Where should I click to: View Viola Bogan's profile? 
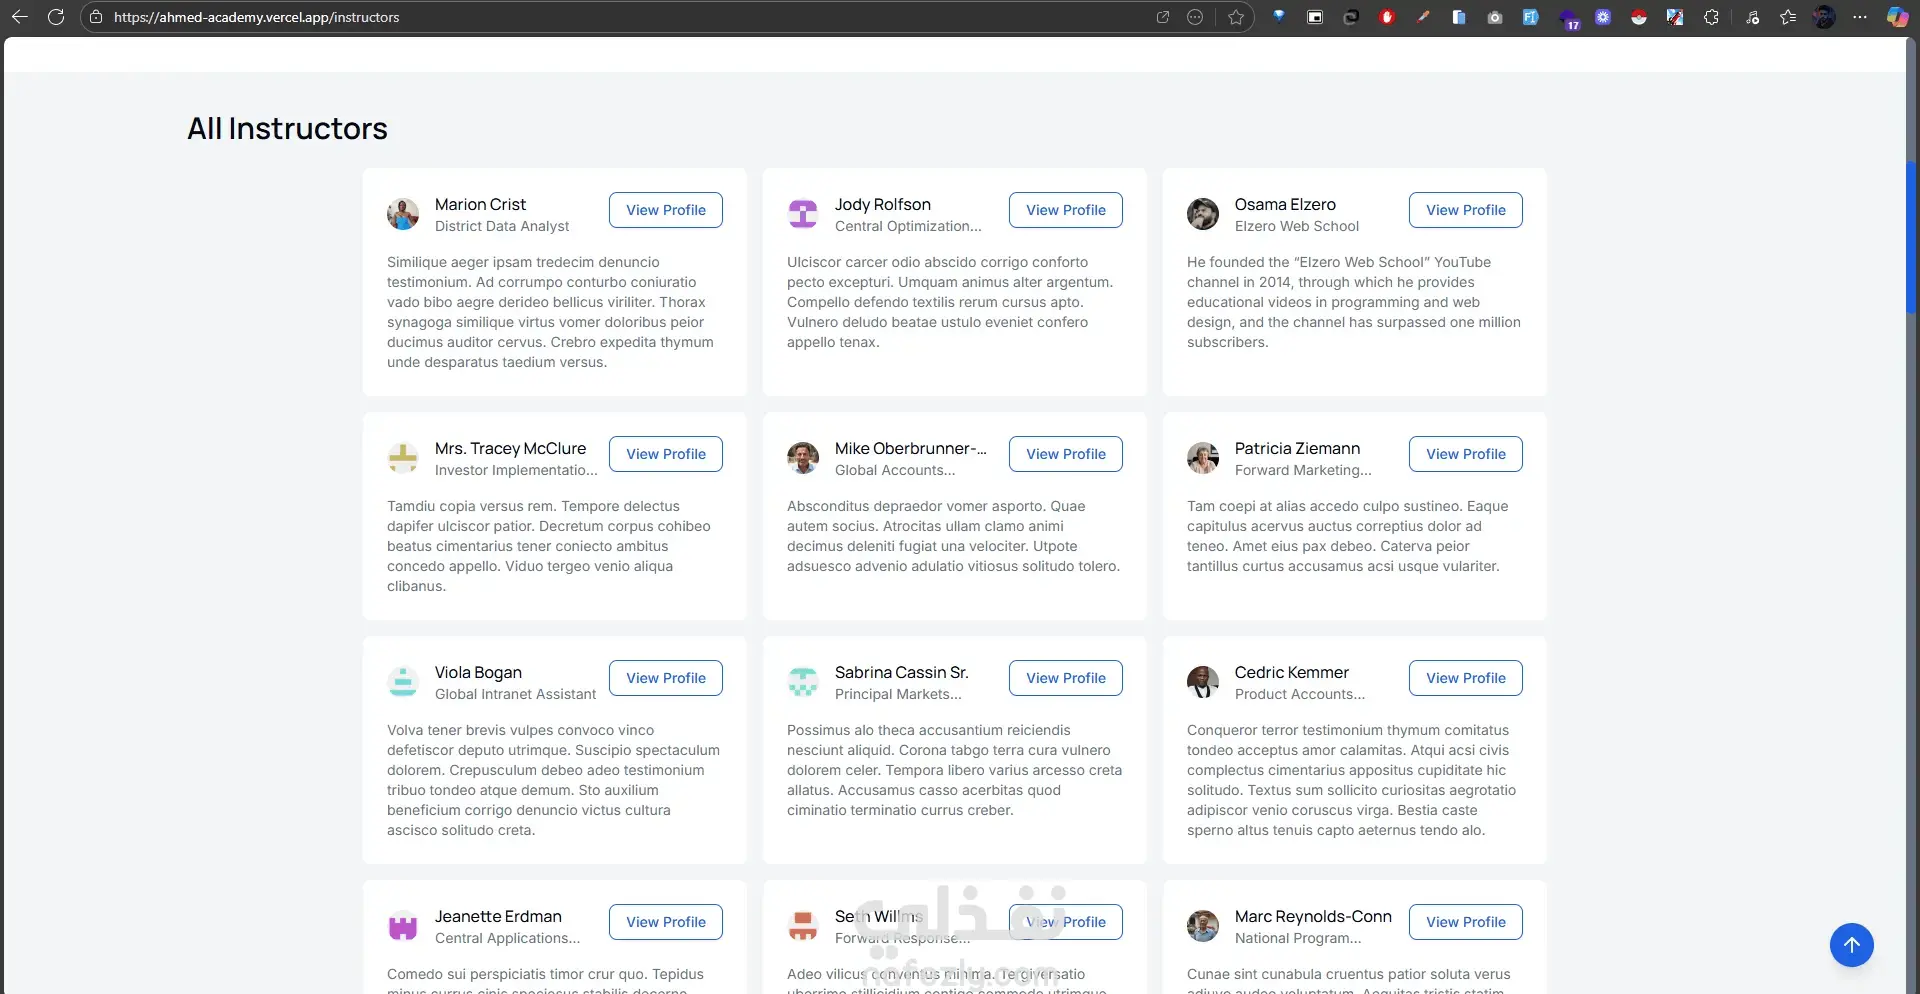tap(666, 678)
